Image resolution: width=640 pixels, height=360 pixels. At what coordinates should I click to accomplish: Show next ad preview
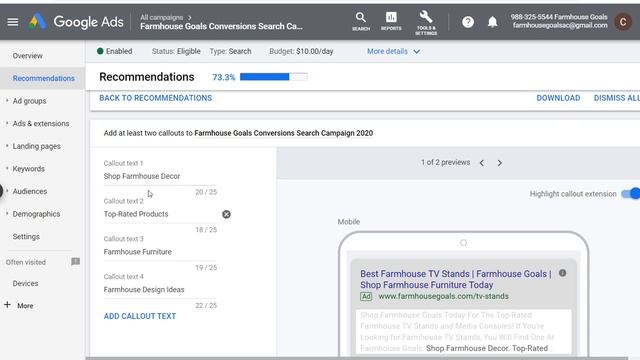point(500,163)
